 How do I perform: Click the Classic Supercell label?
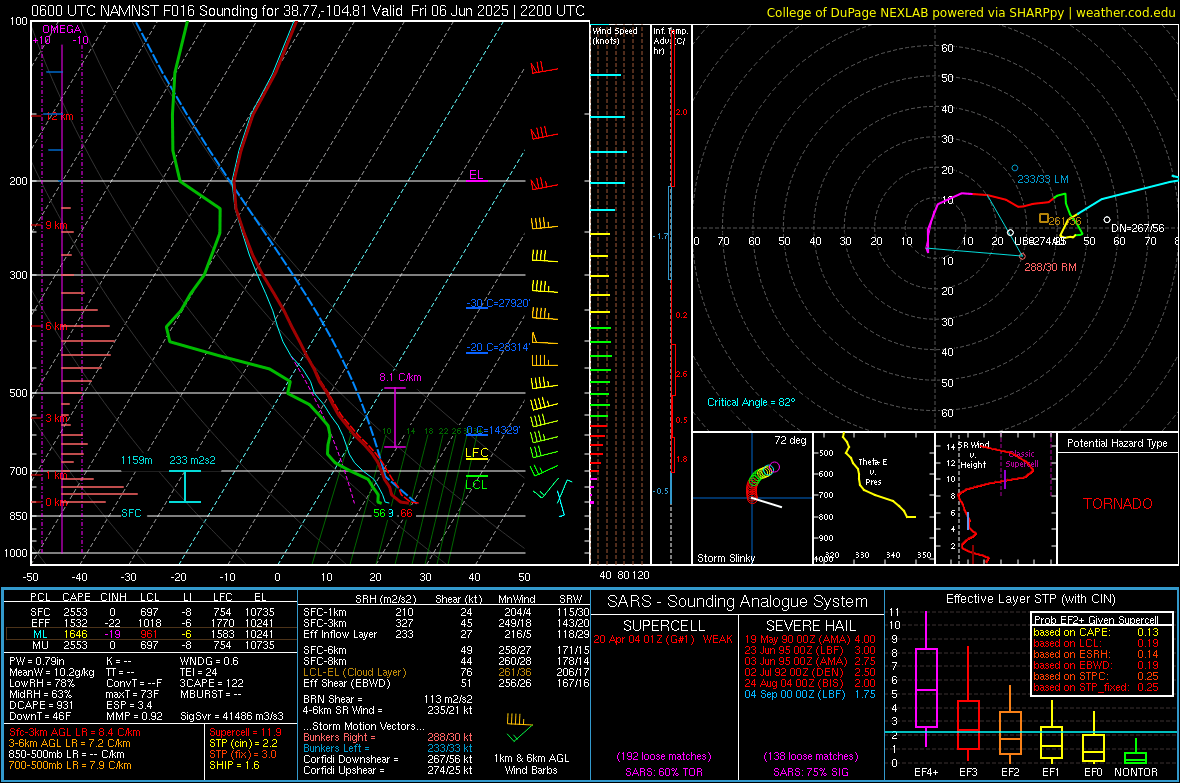point(1022,459)
